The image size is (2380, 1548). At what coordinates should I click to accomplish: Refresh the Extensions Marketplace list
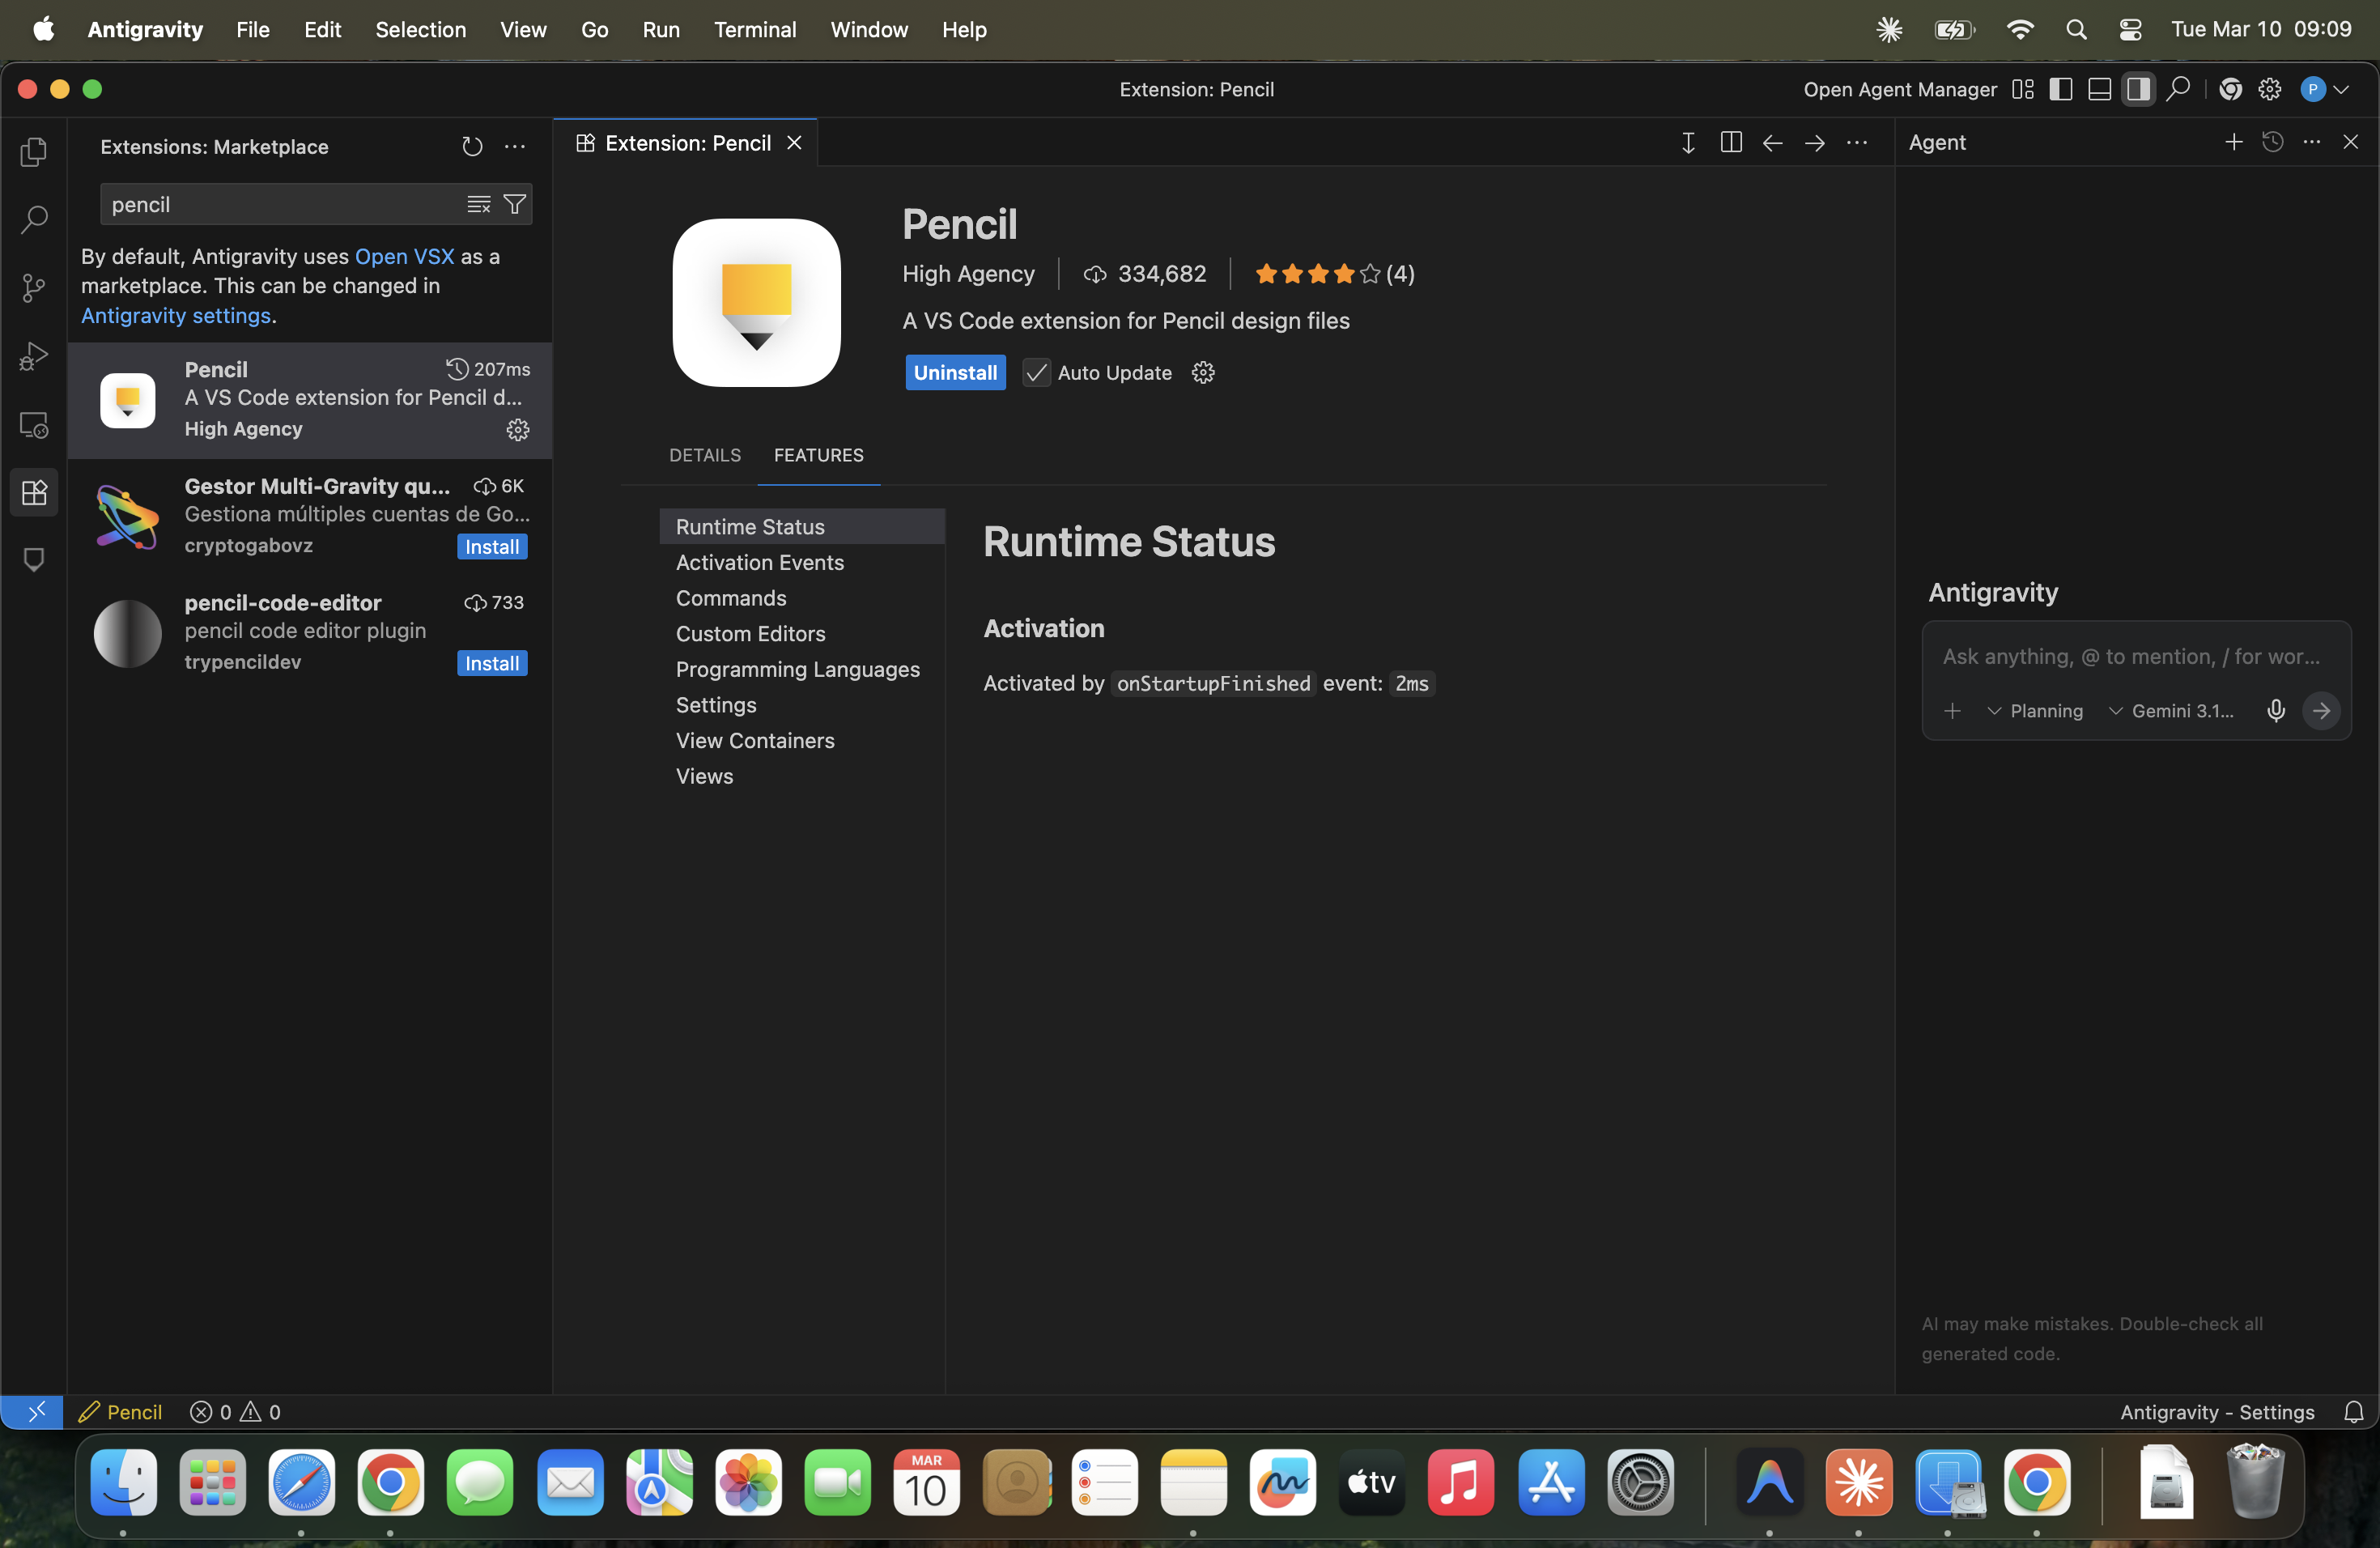(x=472, y=147)
